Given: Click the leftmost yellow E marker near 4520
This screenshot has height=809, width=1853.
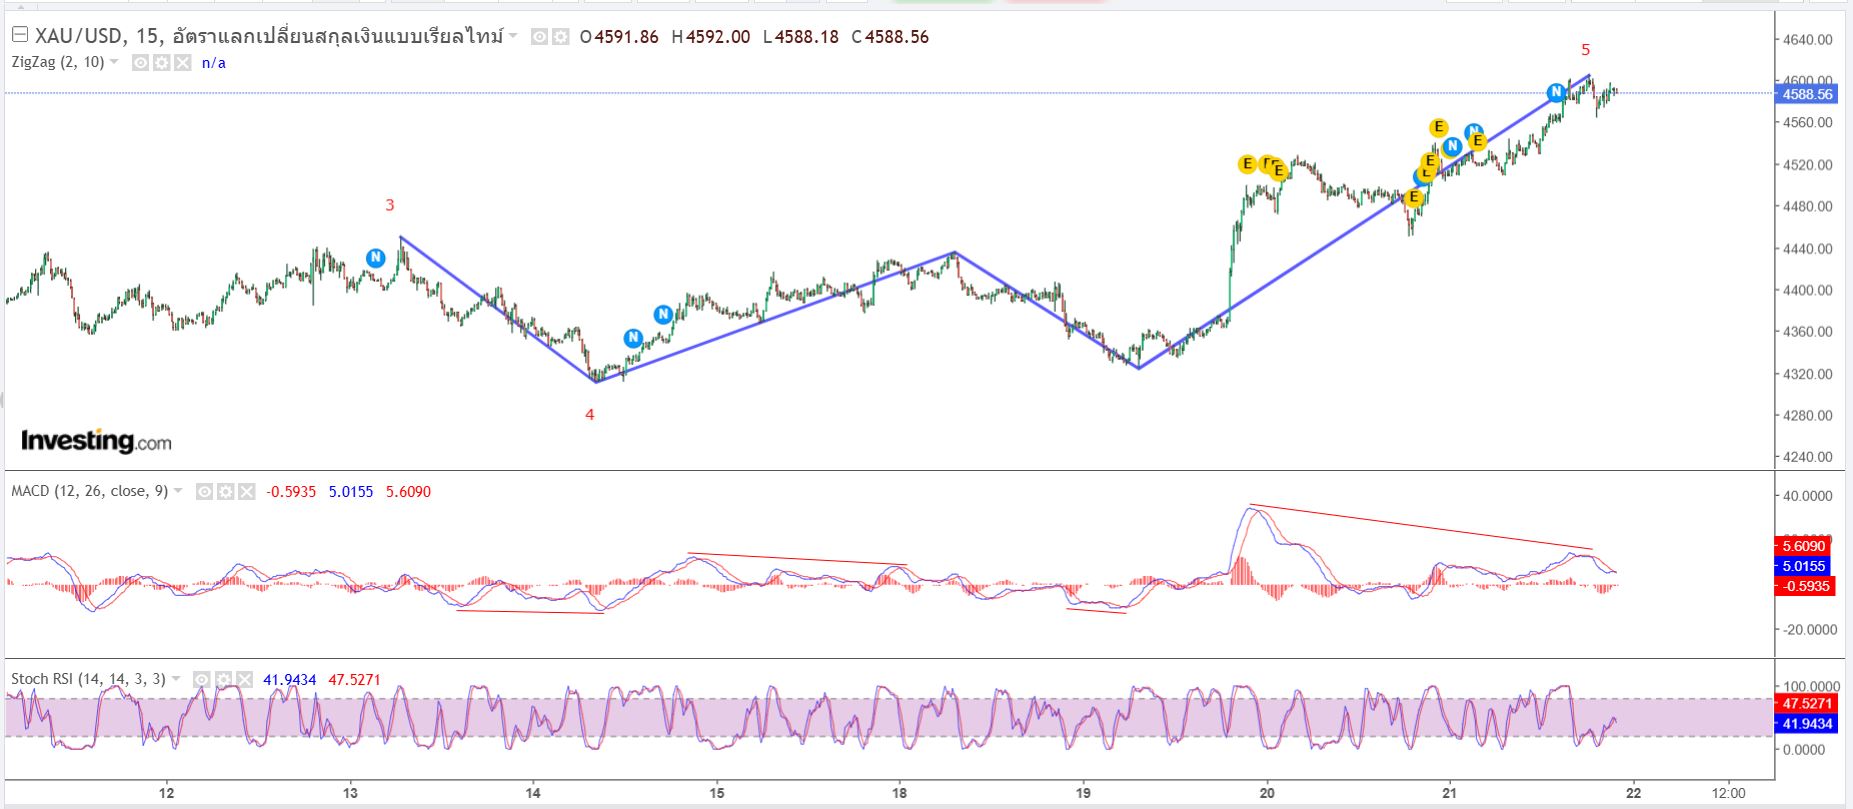Looking at the screenshot, I should pyautogui.click(x=1246, y=164).
